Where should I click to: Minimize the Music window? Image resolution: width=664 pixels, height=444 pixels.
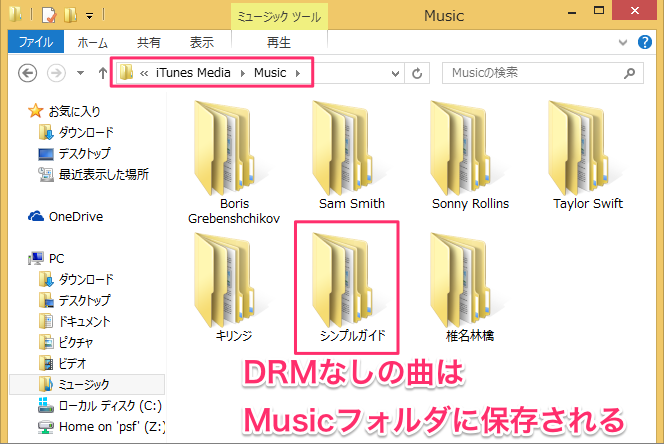(572, 12)
